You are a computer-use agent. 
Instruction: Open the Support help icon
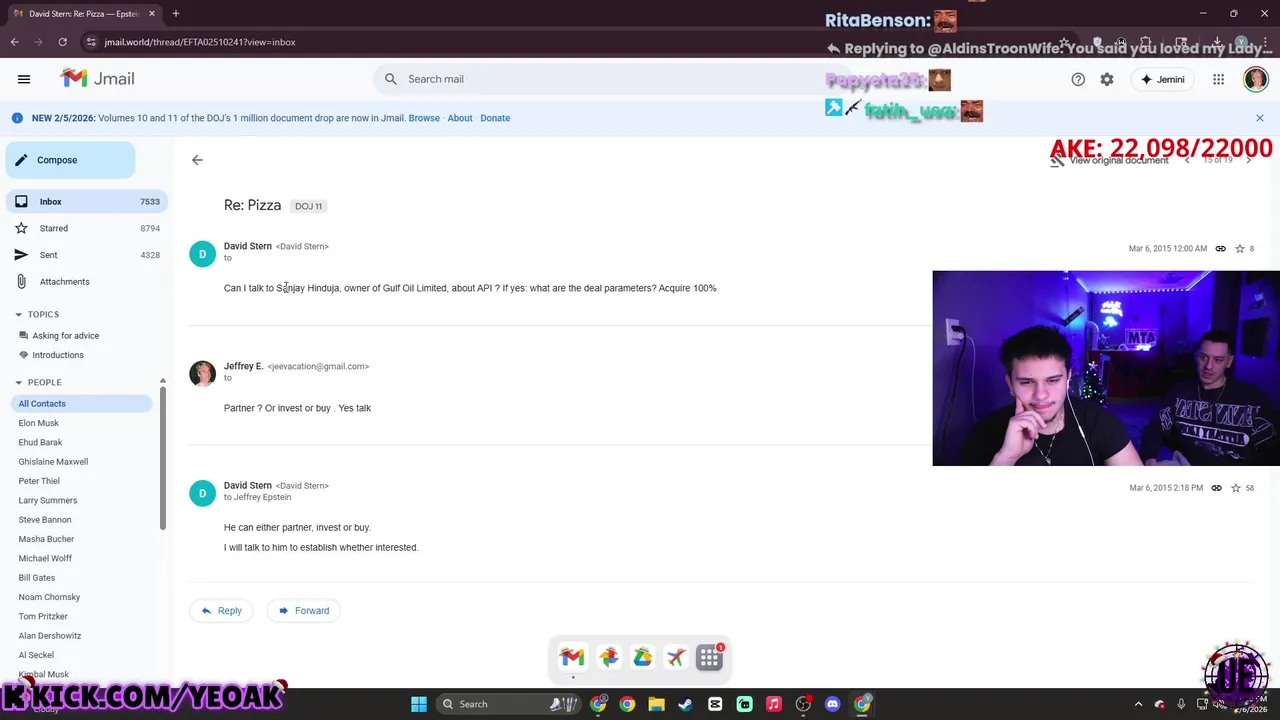pos(1078,79)
